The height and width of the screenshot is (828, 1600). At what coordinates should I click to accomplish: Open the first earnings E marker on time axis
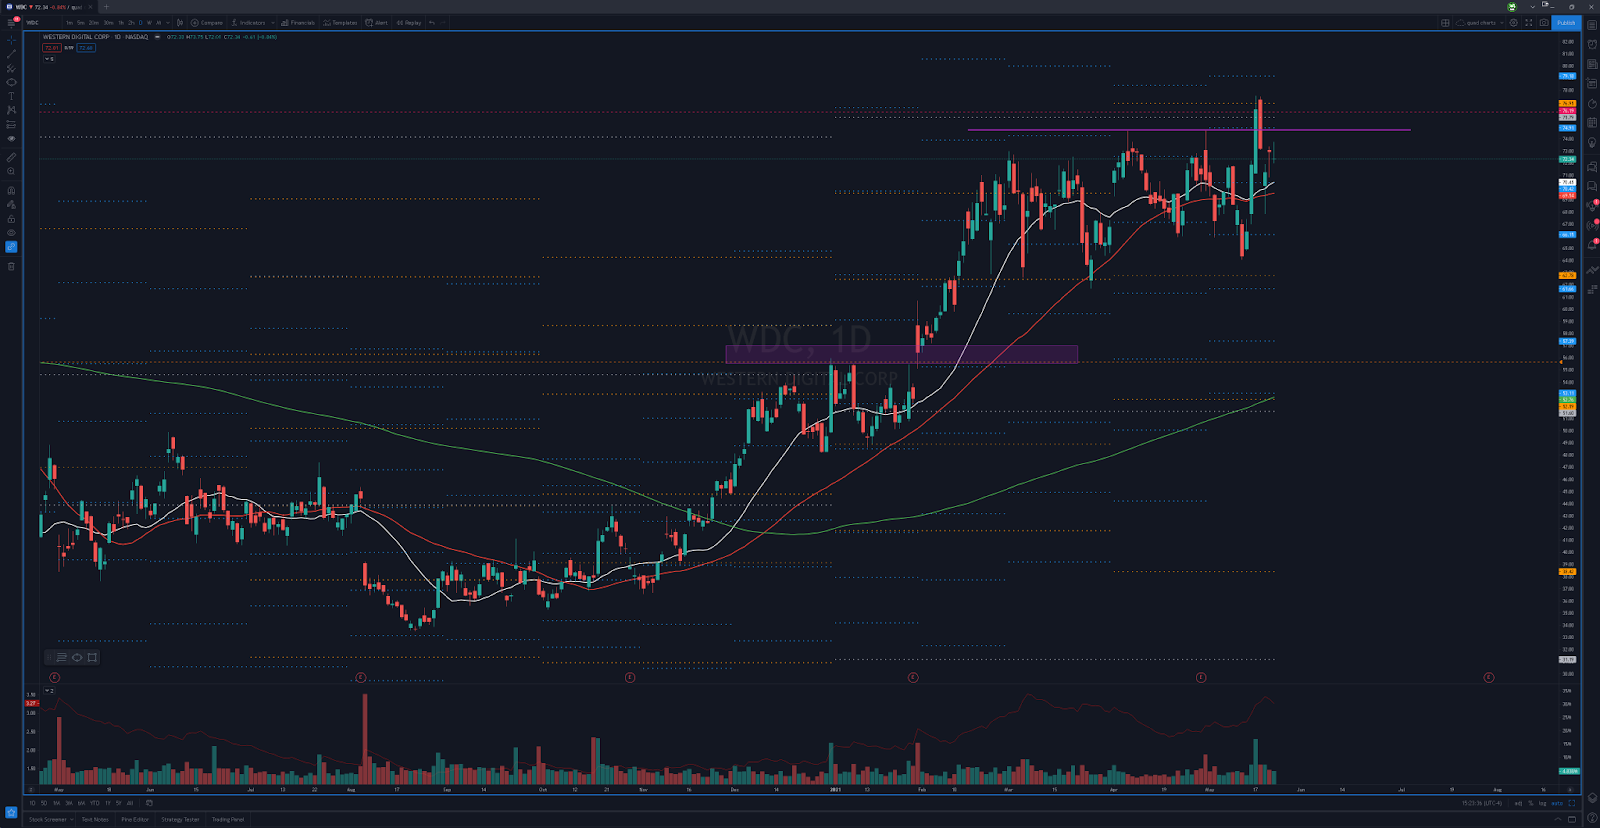55,677
